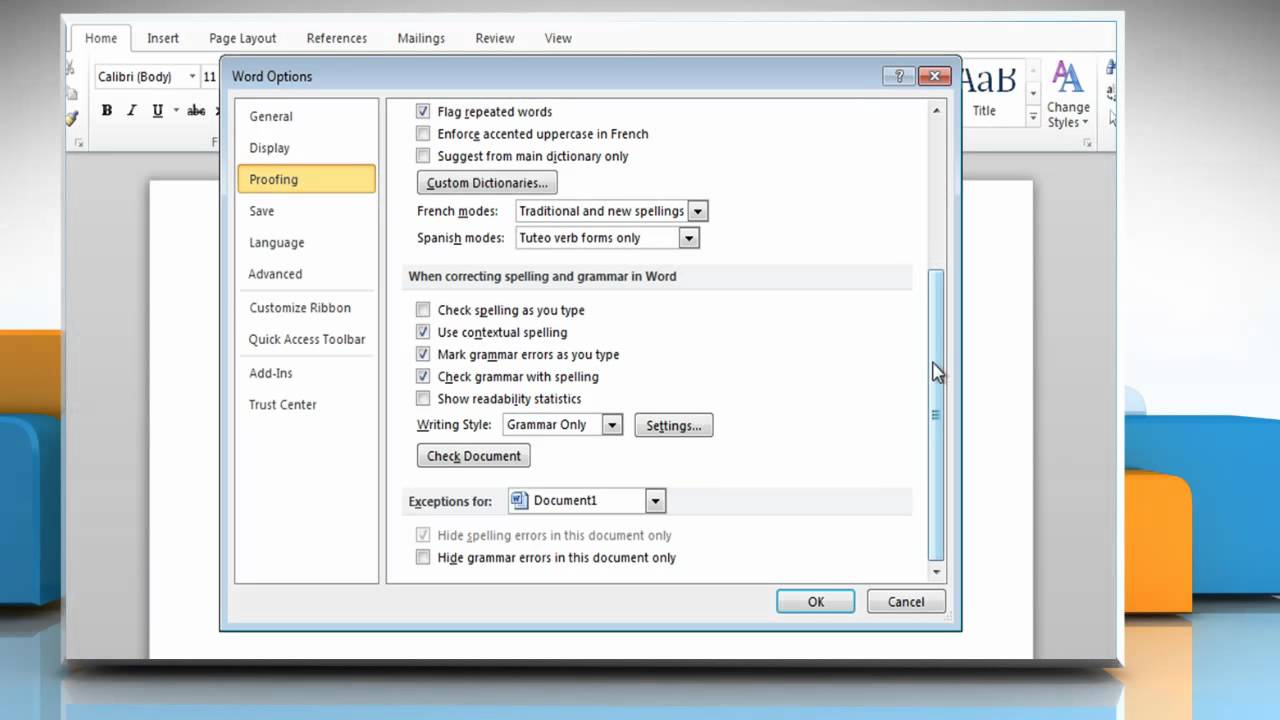Apply Italic formatting in the ribbon
Viewport: 1280px width, 720px height.
131,111
